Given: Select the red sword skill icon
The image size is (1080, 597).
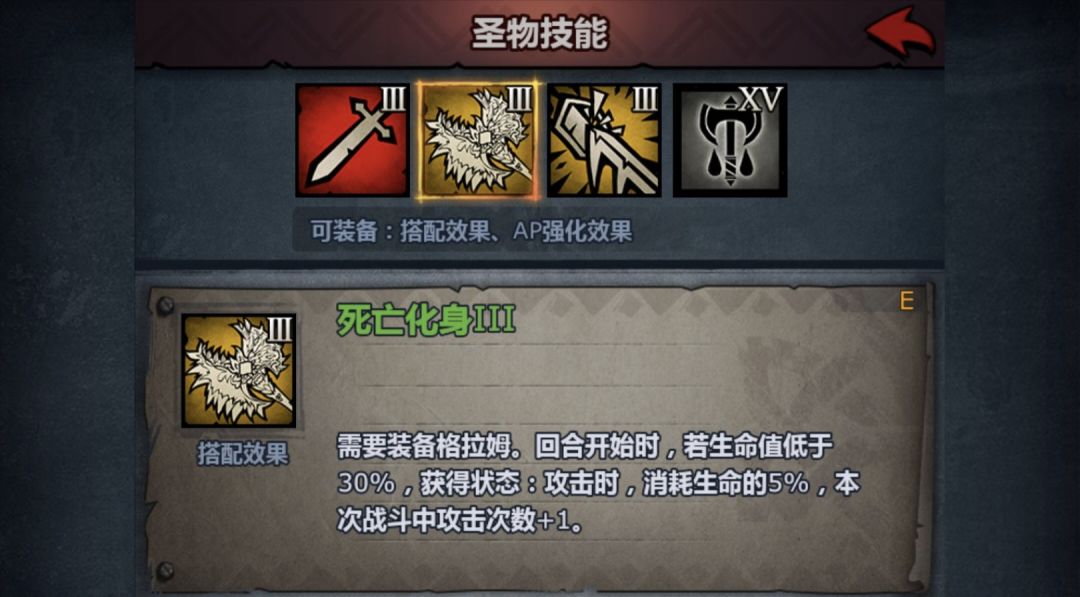Looking at the screenshot, I should tap(353, 140).
